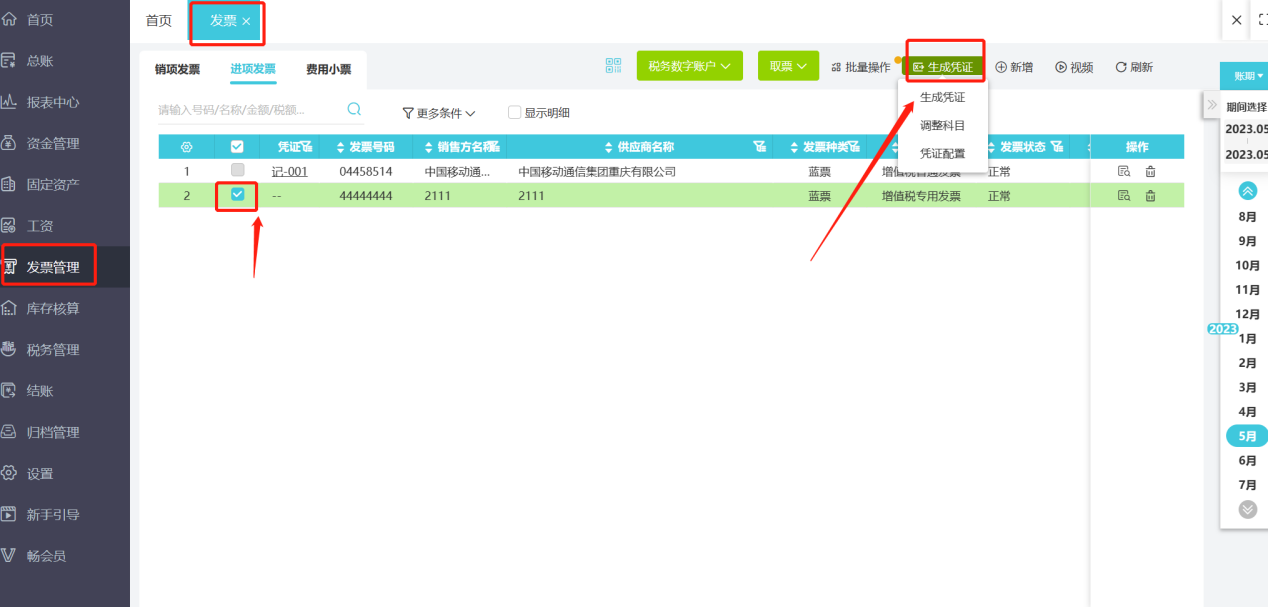Click 刷新 refresh in toolbar

click(x=1134, y=67)
